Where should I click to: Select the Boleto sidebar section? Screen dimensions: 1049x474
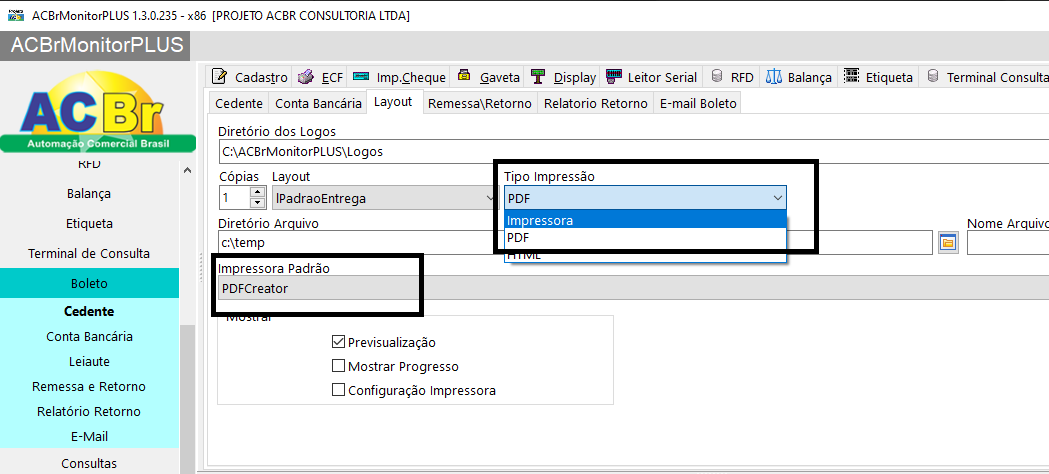(89, 283)
